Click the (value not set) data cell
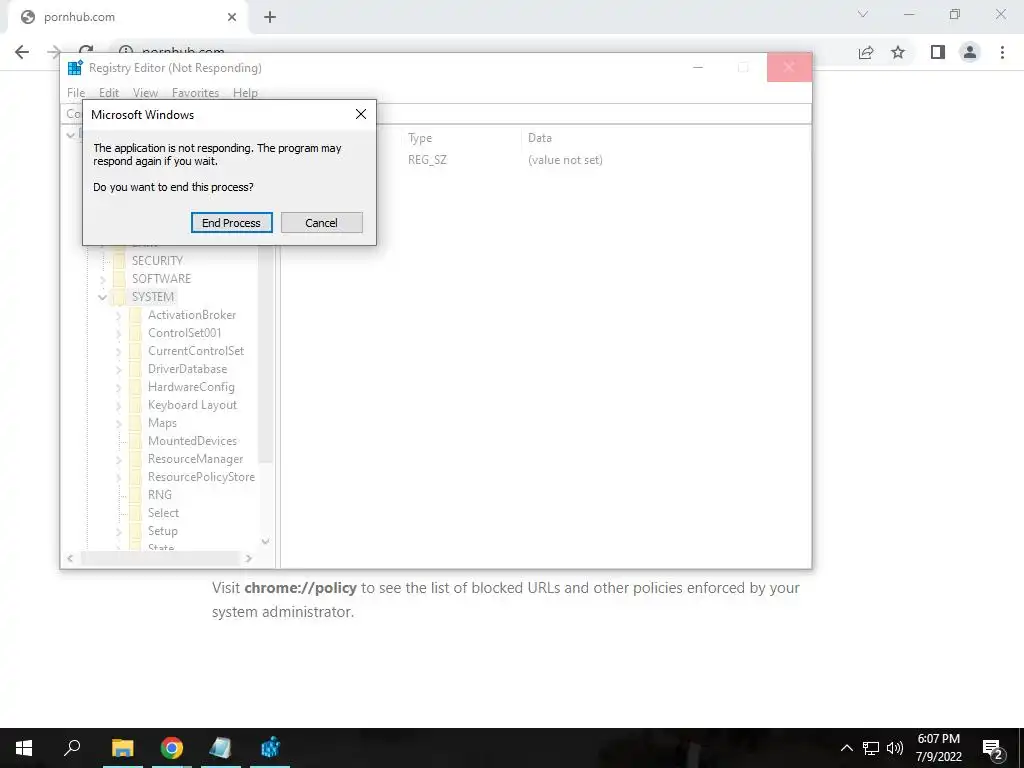 [565, 160]
